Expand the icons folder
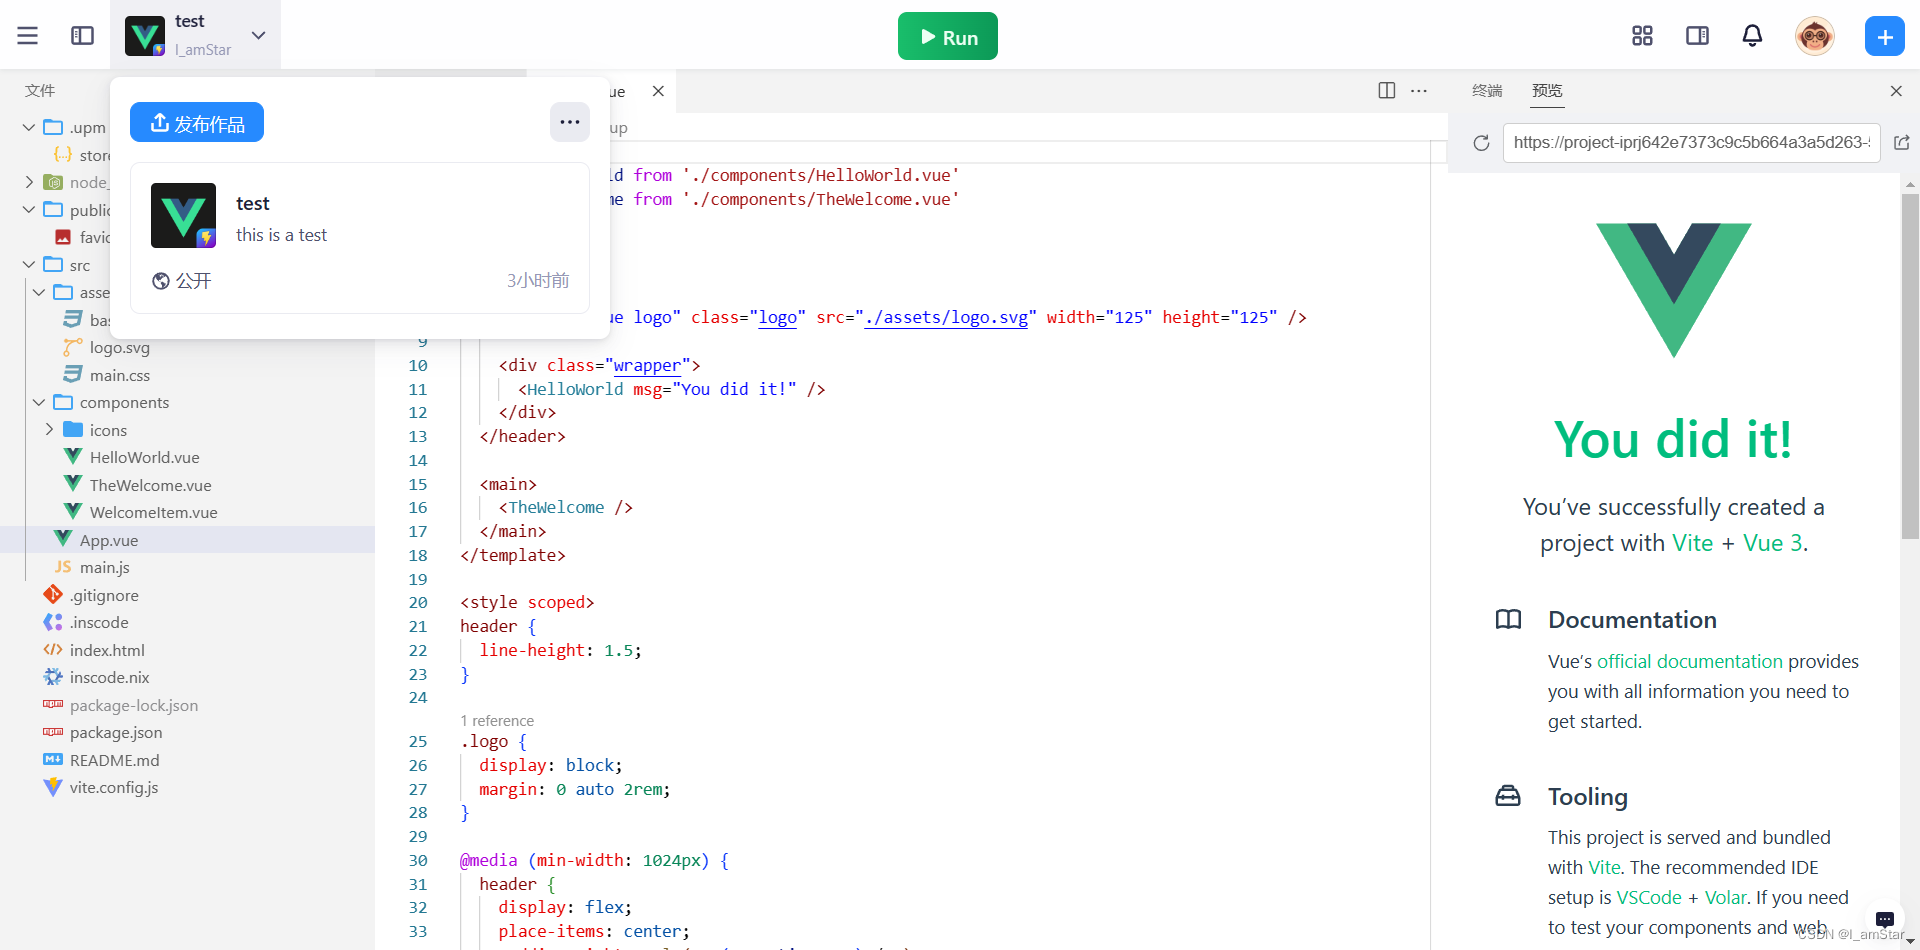Screen dimensions: 1920x950 tap(49, 430)
